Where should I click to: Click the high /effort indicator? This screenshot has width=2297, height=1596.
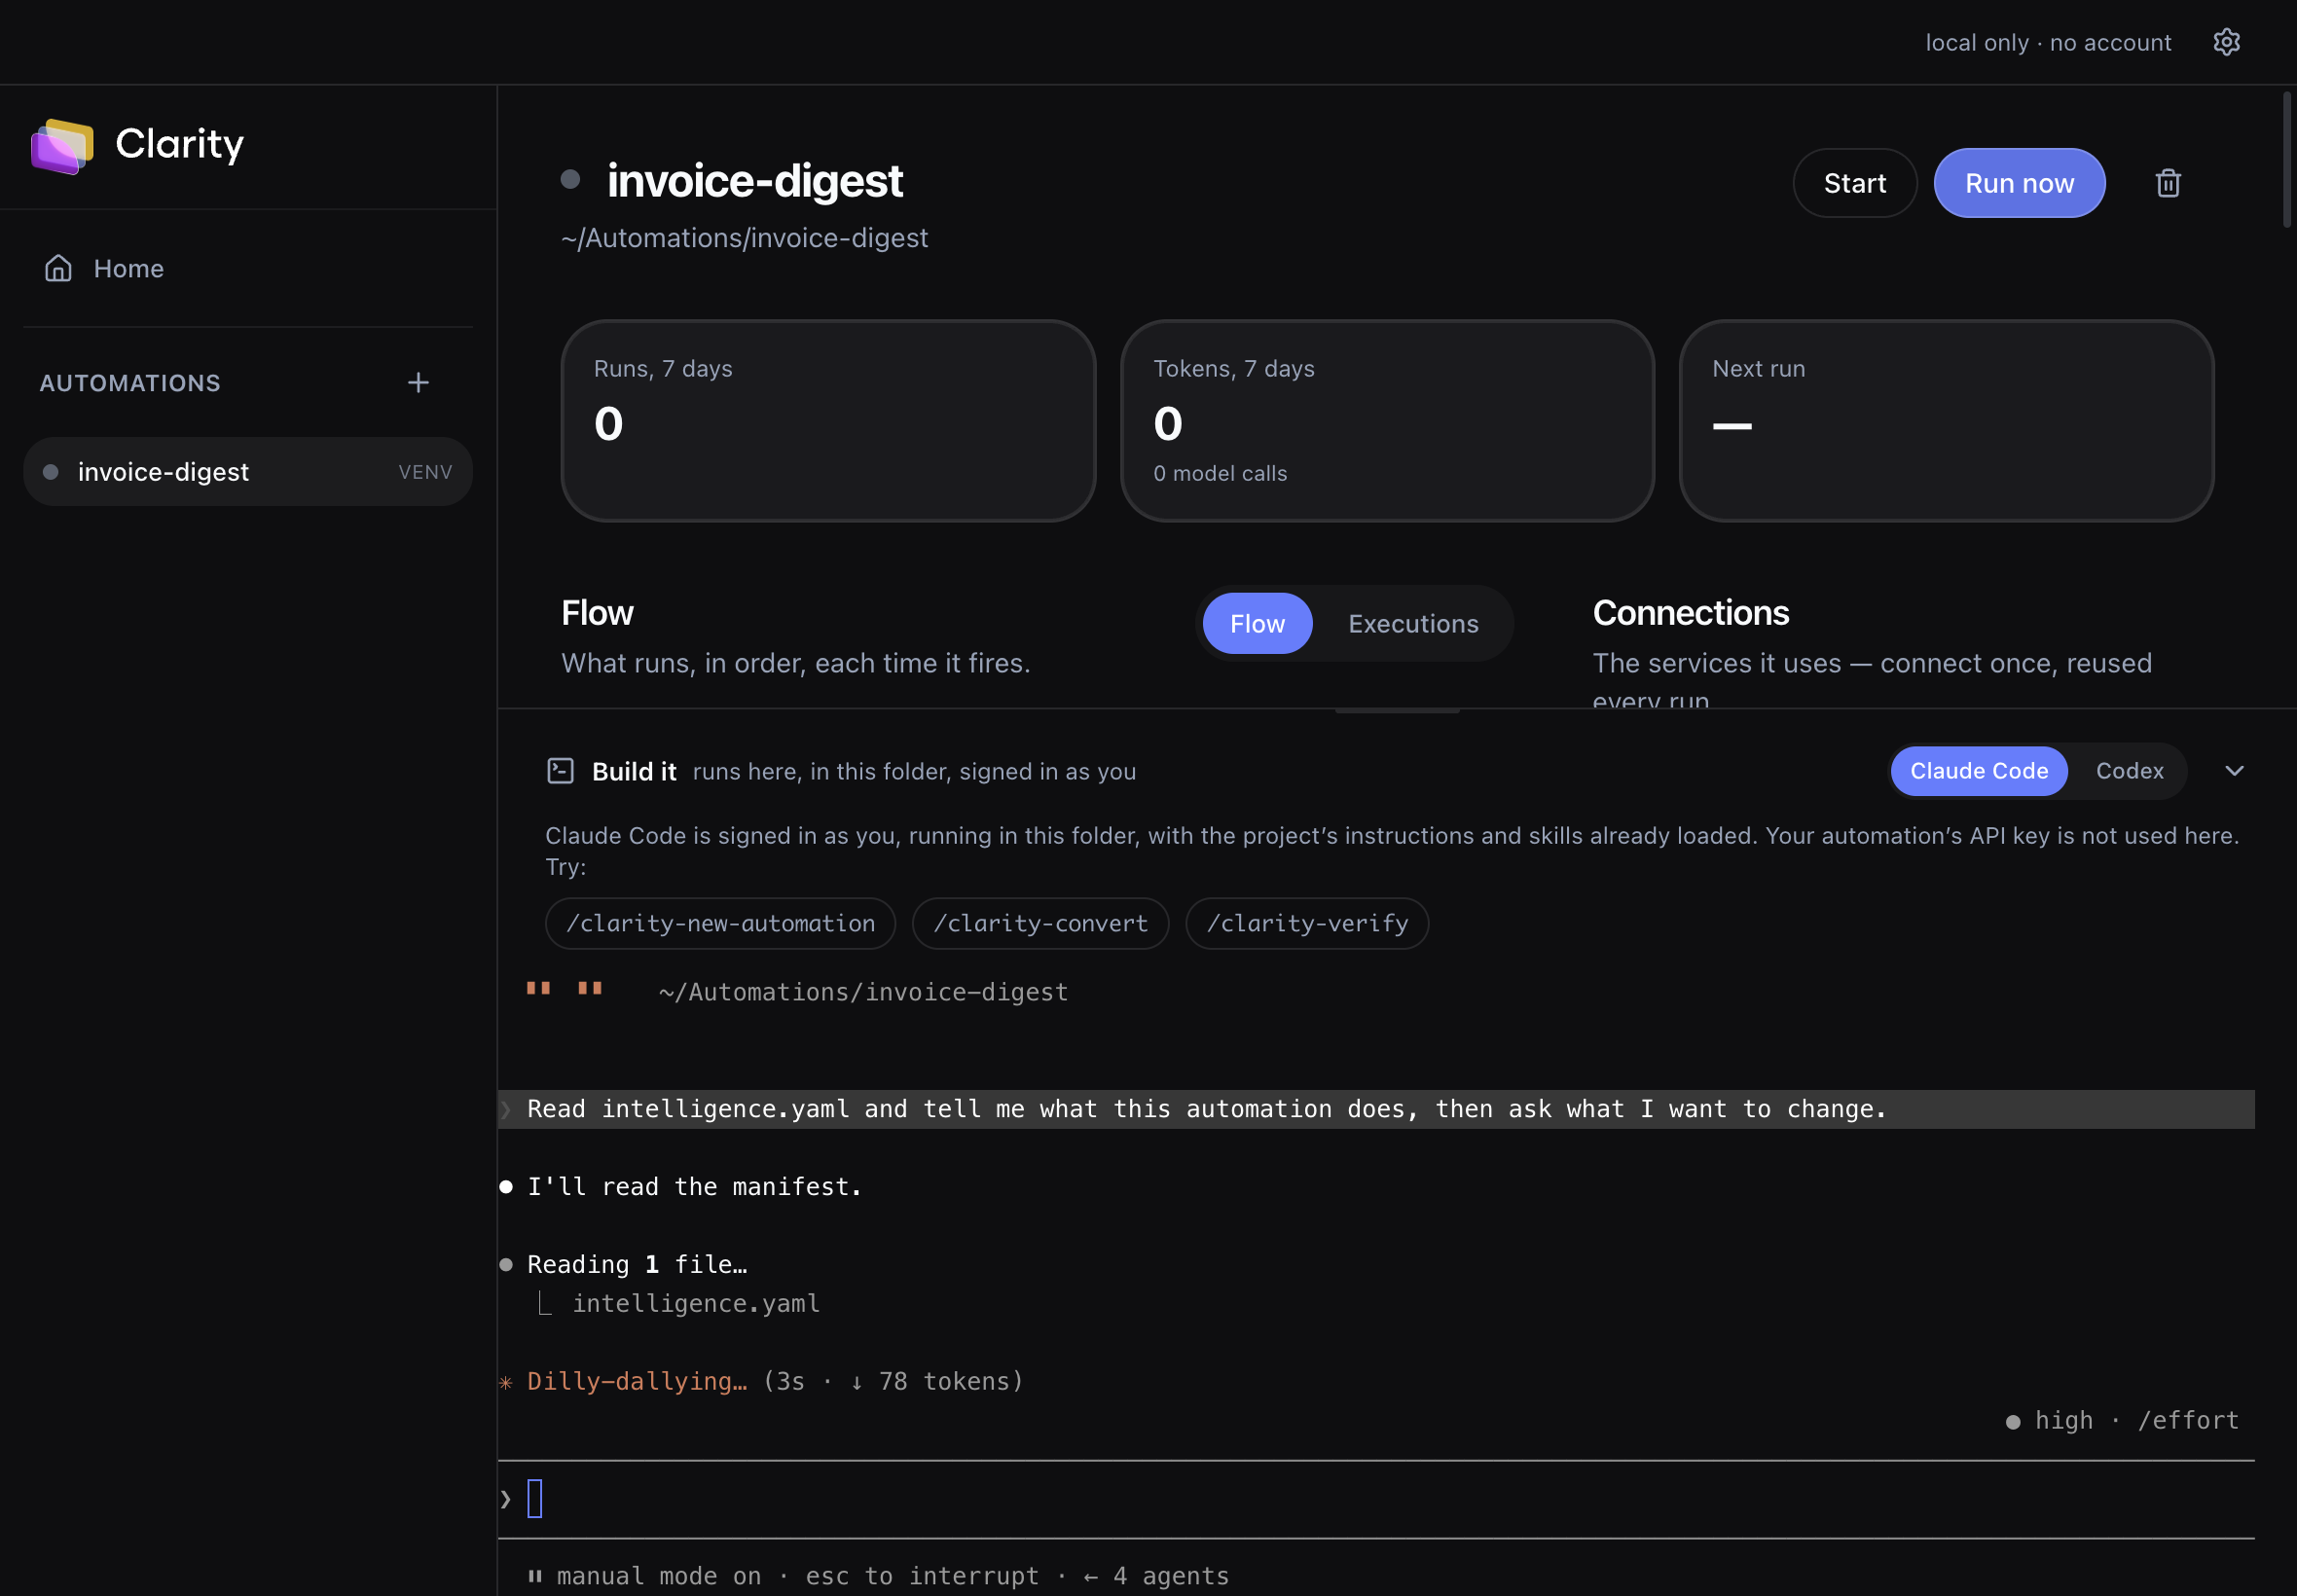click(2122, 1420)
